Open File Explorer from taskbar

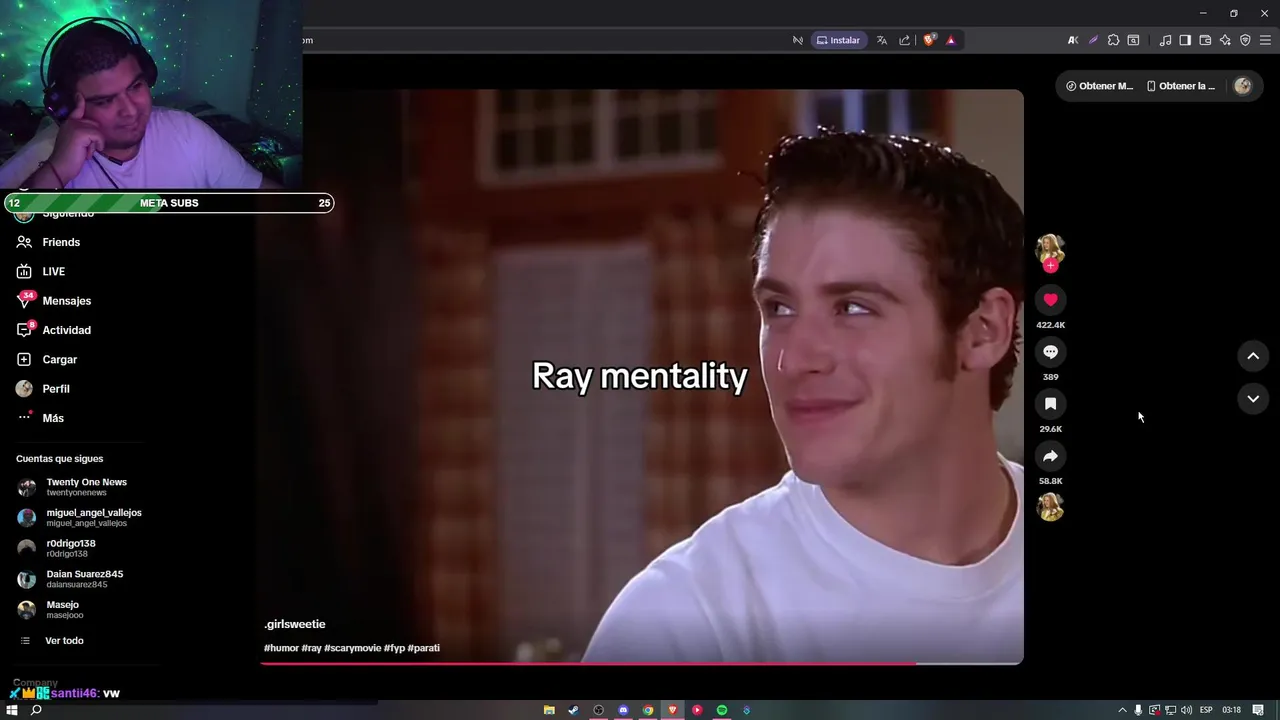tap(549, 710)
